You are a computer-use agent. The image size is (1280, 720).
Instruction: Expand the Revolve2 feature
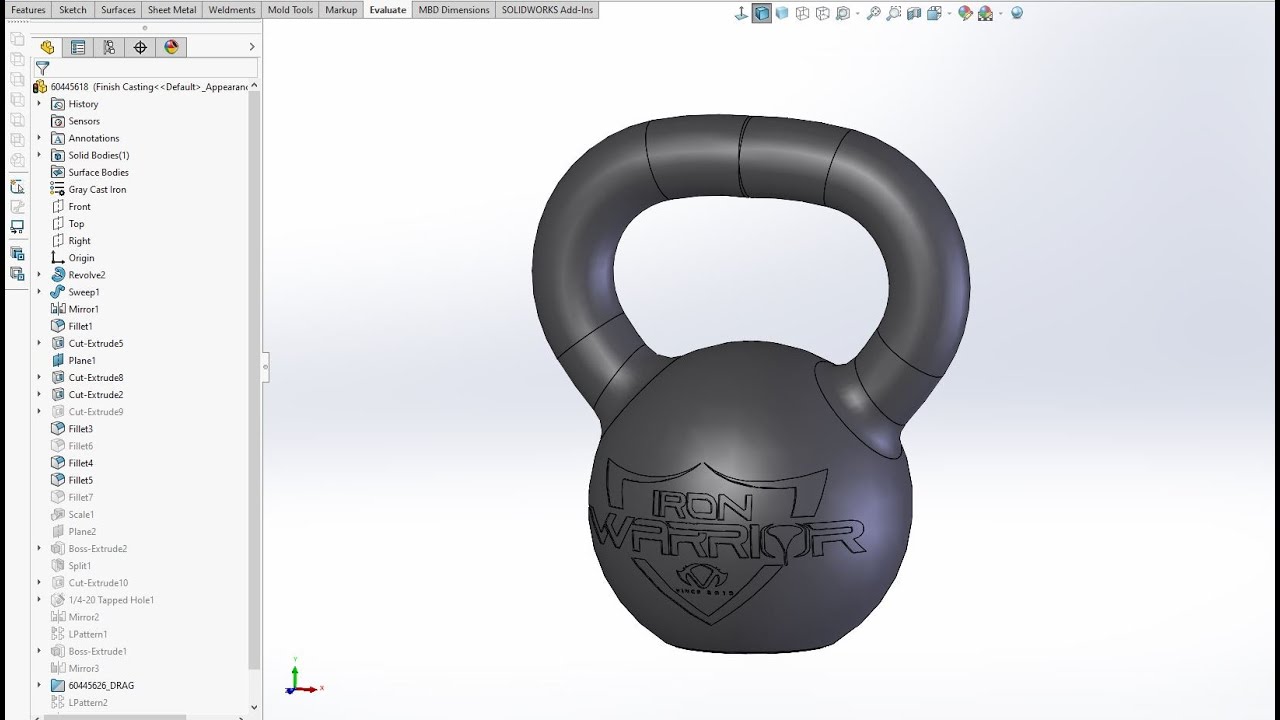click(39, 275)
